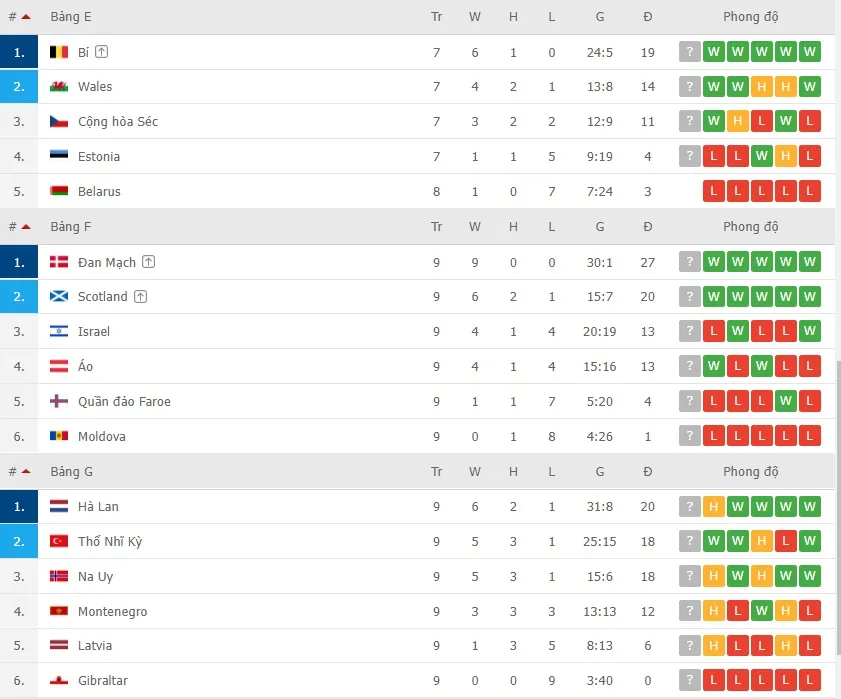The width and height of the screenshot is (841, 699).
Task: Click the Turkey flag beside Thổ Nhĩ Kỳ
Action: coord(59,542)
